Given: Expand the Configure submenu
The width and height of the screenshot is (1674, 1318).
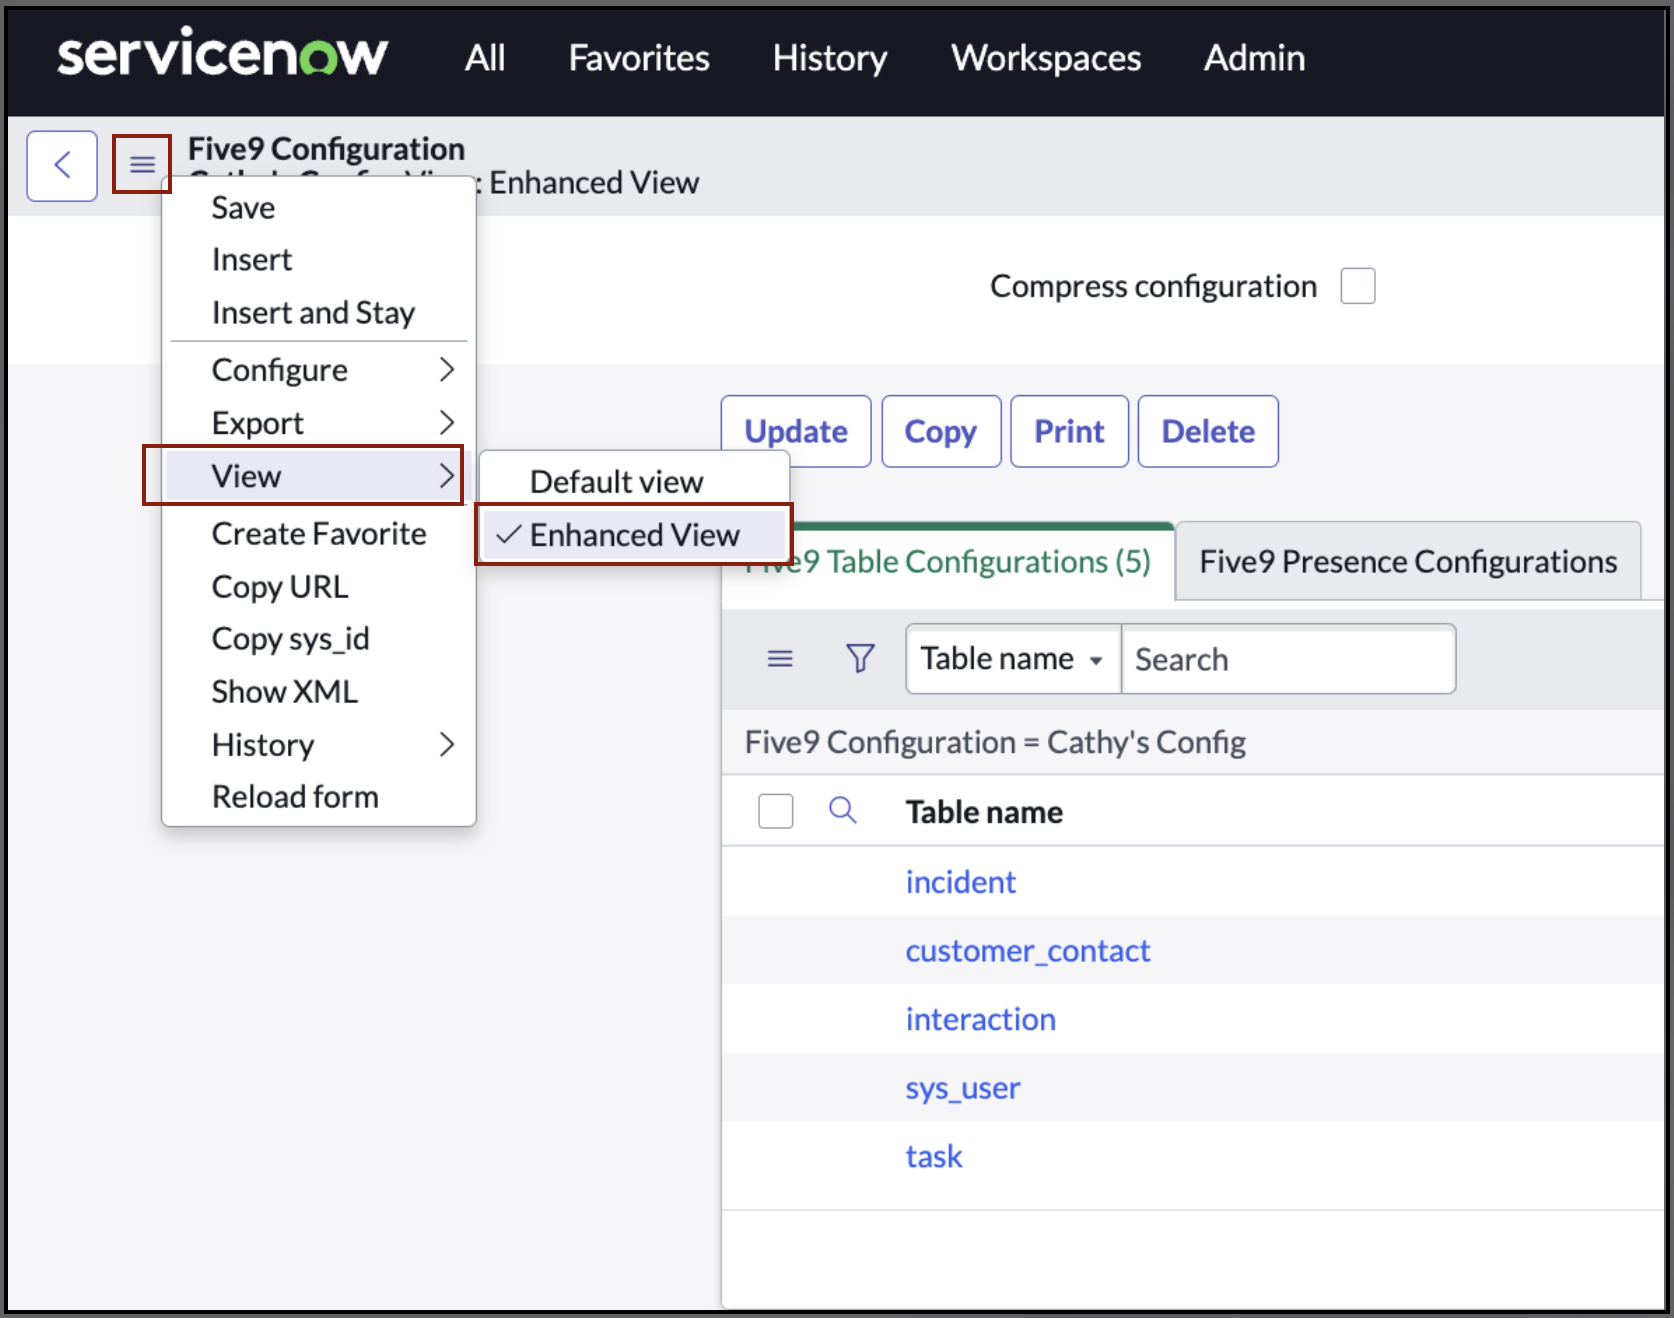Looking at the screenshot, I should (x=318, y=370).
